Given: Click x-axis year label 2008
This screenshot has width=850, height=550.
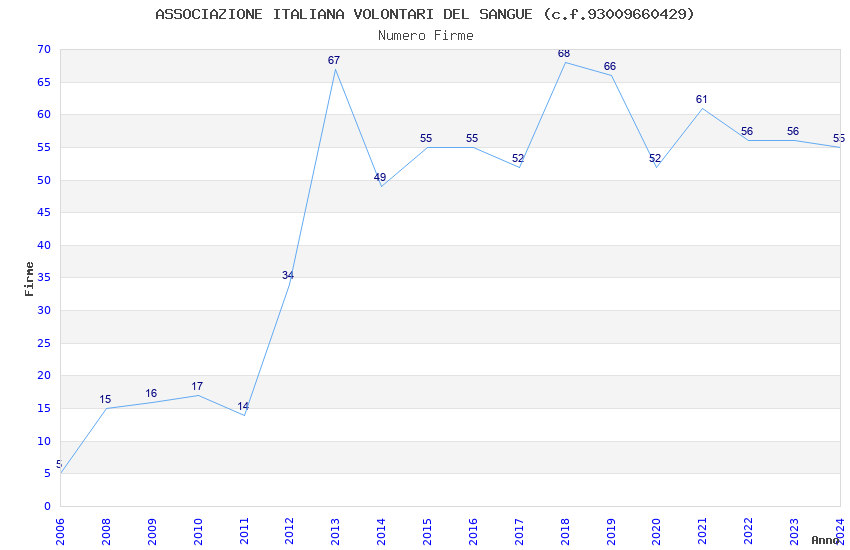Looking at the screenshot, I should [106, 532].
